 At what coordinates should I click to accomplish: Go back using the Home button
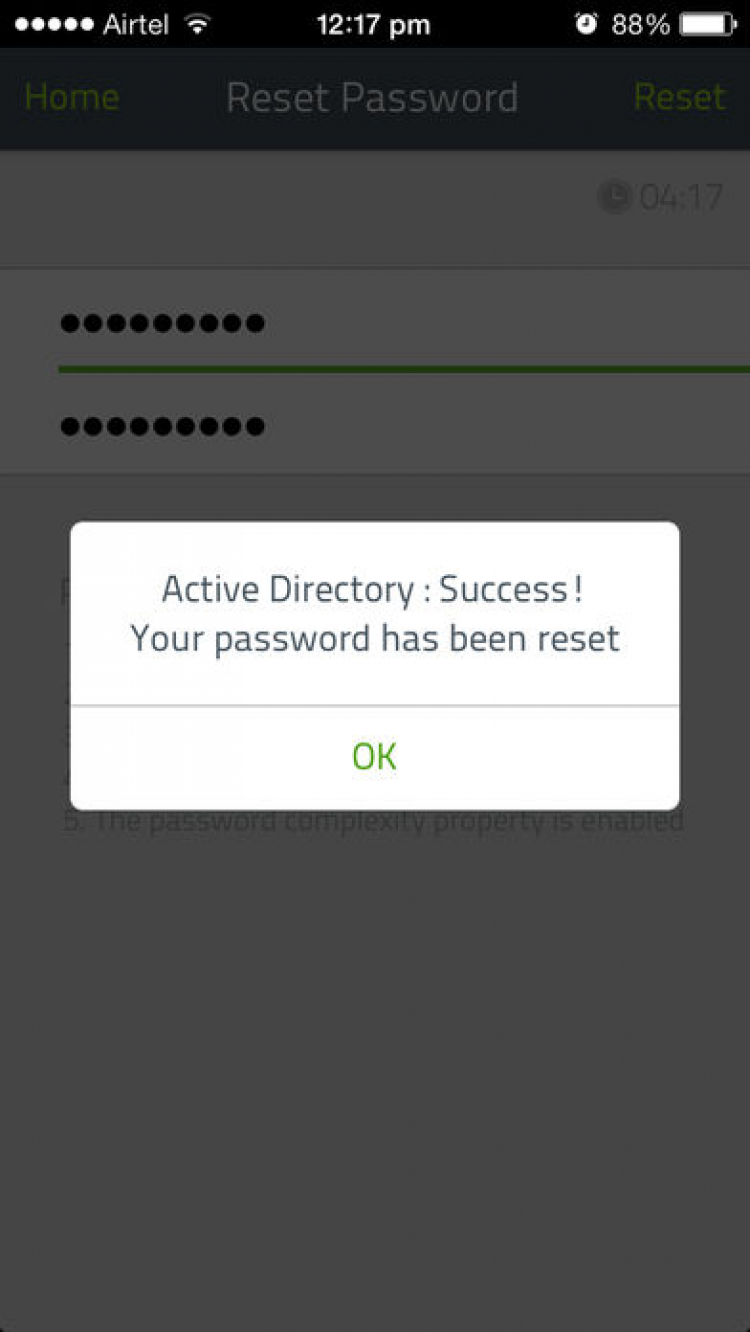pyautogui.click(x=72, y=98)
